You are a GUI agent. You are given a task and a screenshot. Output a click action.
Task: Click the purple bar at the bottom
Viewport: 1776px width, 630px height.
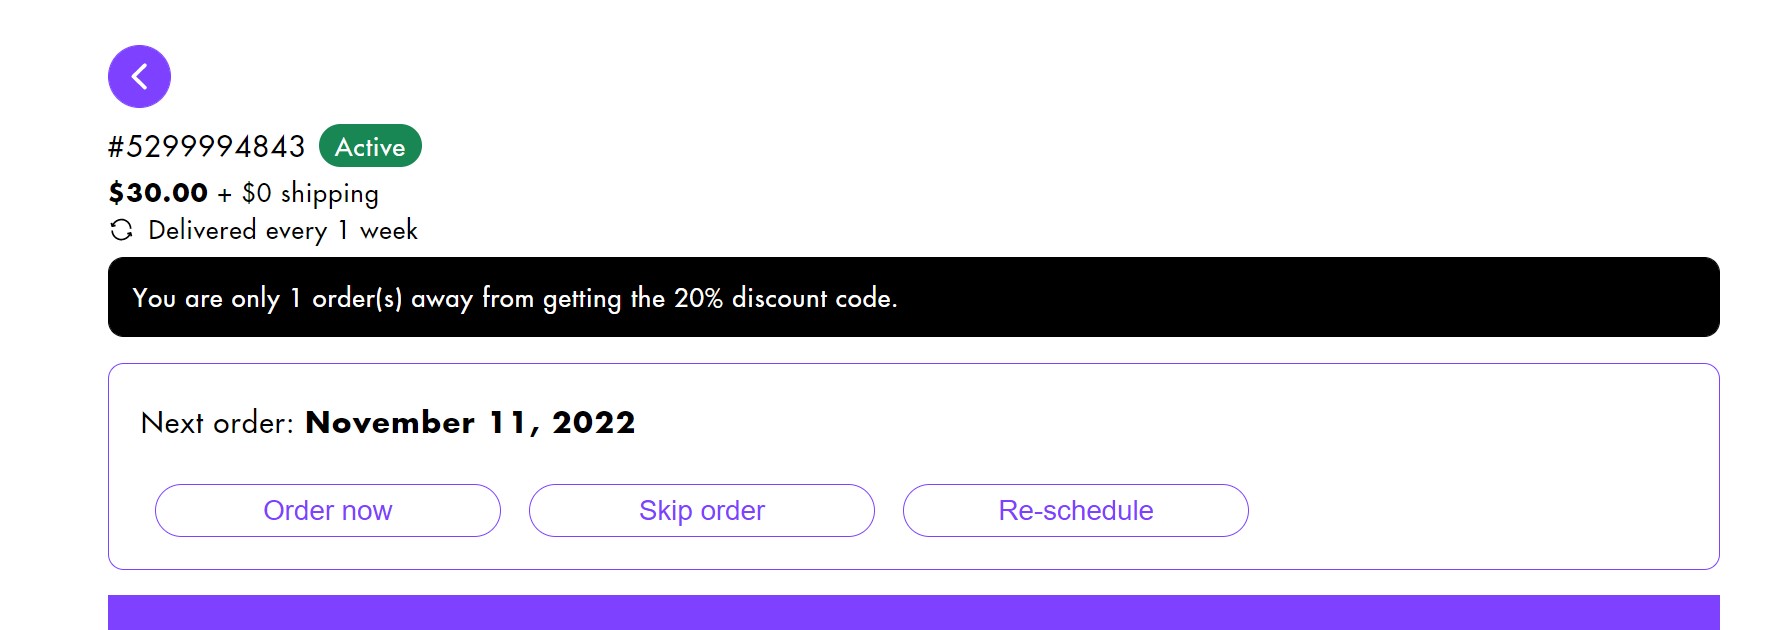(913, 612)
